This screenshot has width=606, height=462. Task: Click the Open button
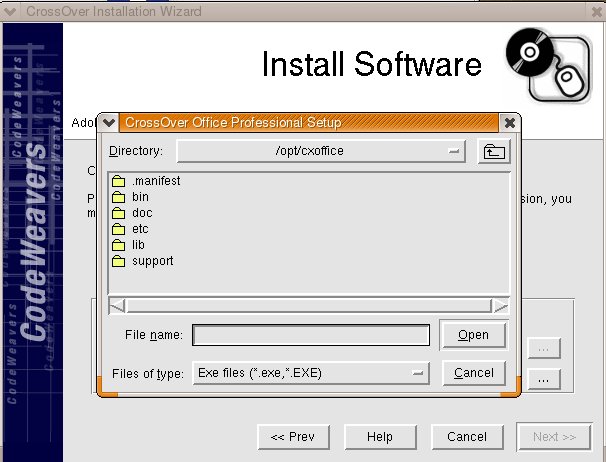click(x=473, y=334)
